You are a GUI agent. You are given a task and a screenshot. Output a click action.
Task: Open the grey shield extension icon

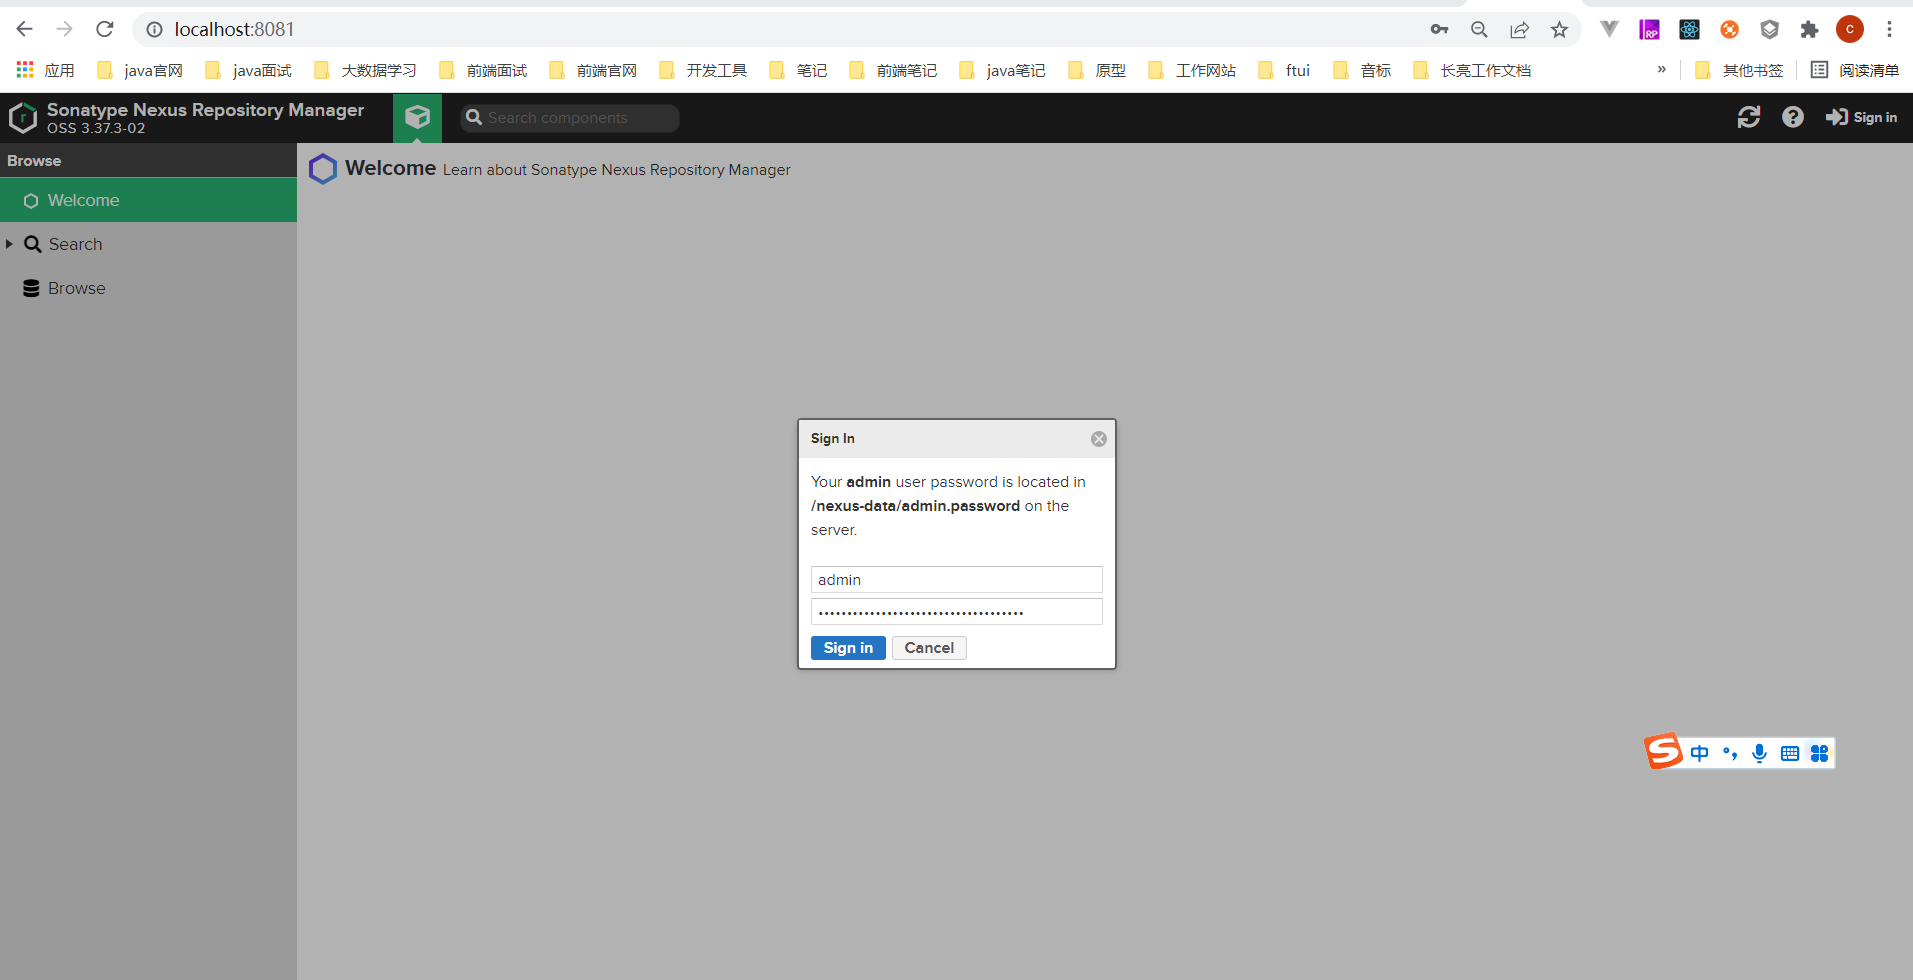click(1769, 29)
